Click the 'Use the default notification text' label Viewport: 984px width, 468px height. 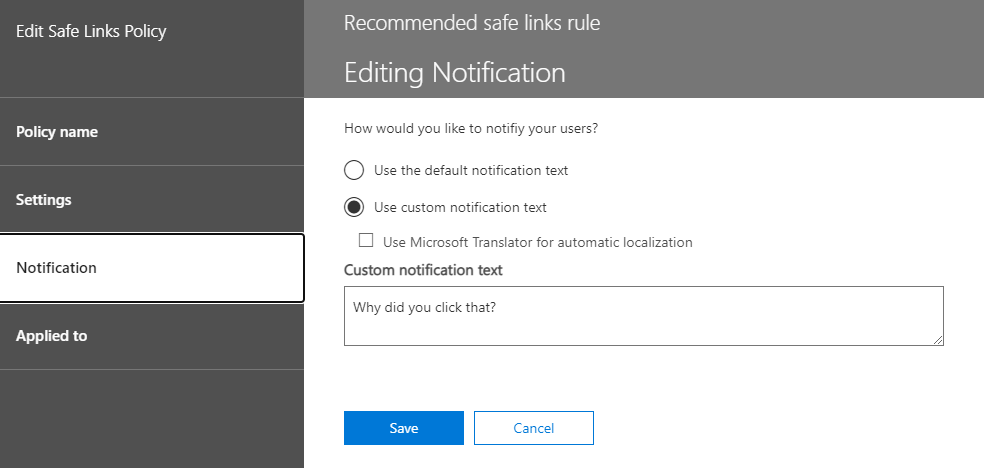point(471,170)
